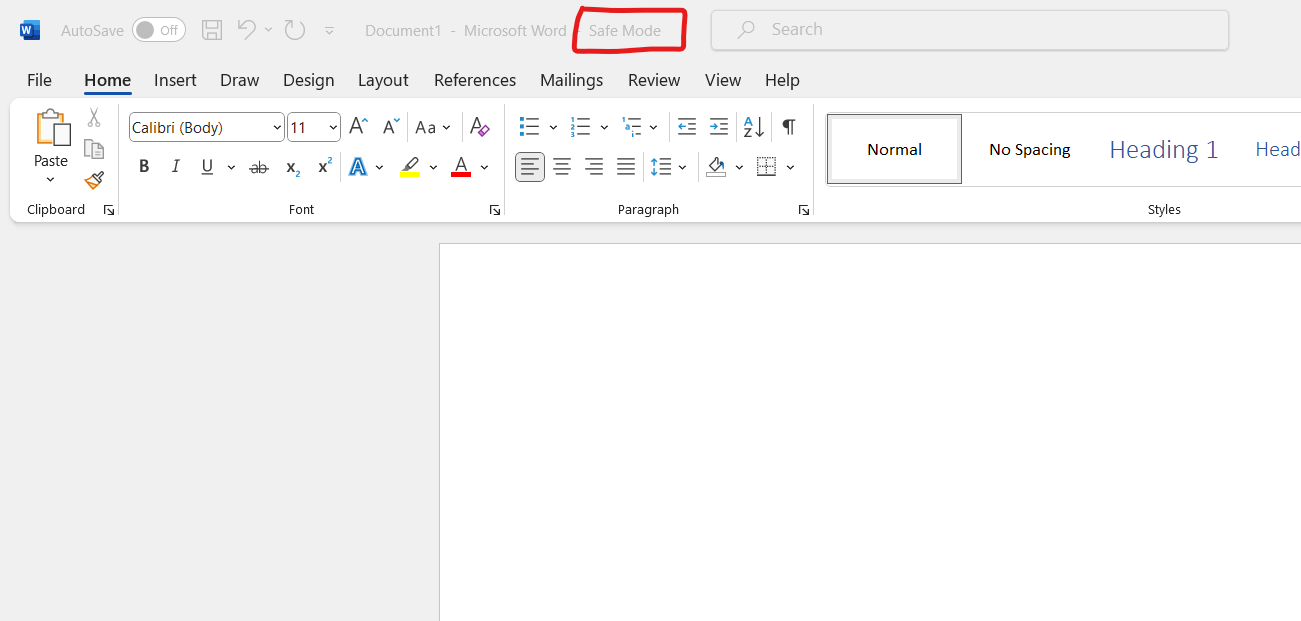Click in the Search box
The width and height of the screenshot is (1301, 621).
[x=970, y=30]
